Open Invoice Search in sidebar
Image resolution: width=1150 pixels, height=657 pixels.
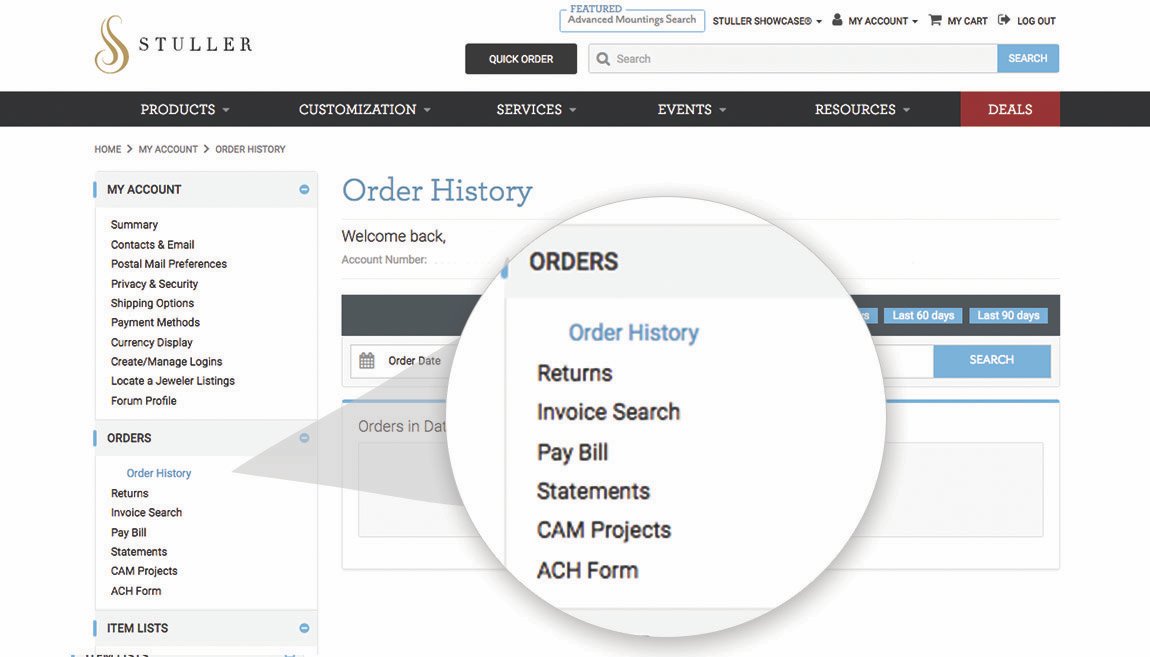(x=147, y=513)
